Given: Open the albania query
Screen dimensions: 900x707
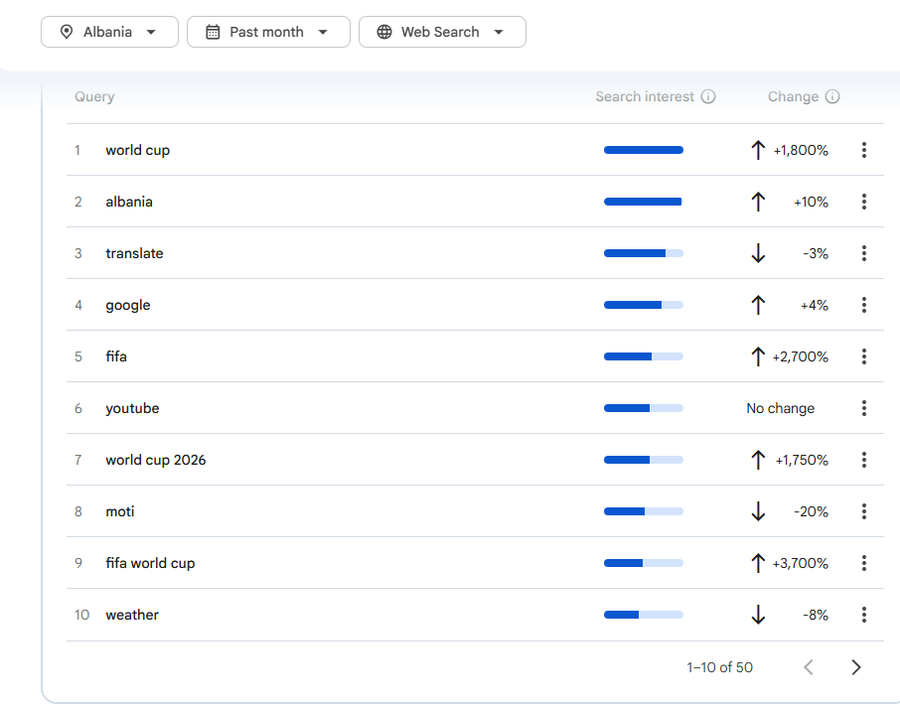Looking at the screenshot, I should (129, 202).
